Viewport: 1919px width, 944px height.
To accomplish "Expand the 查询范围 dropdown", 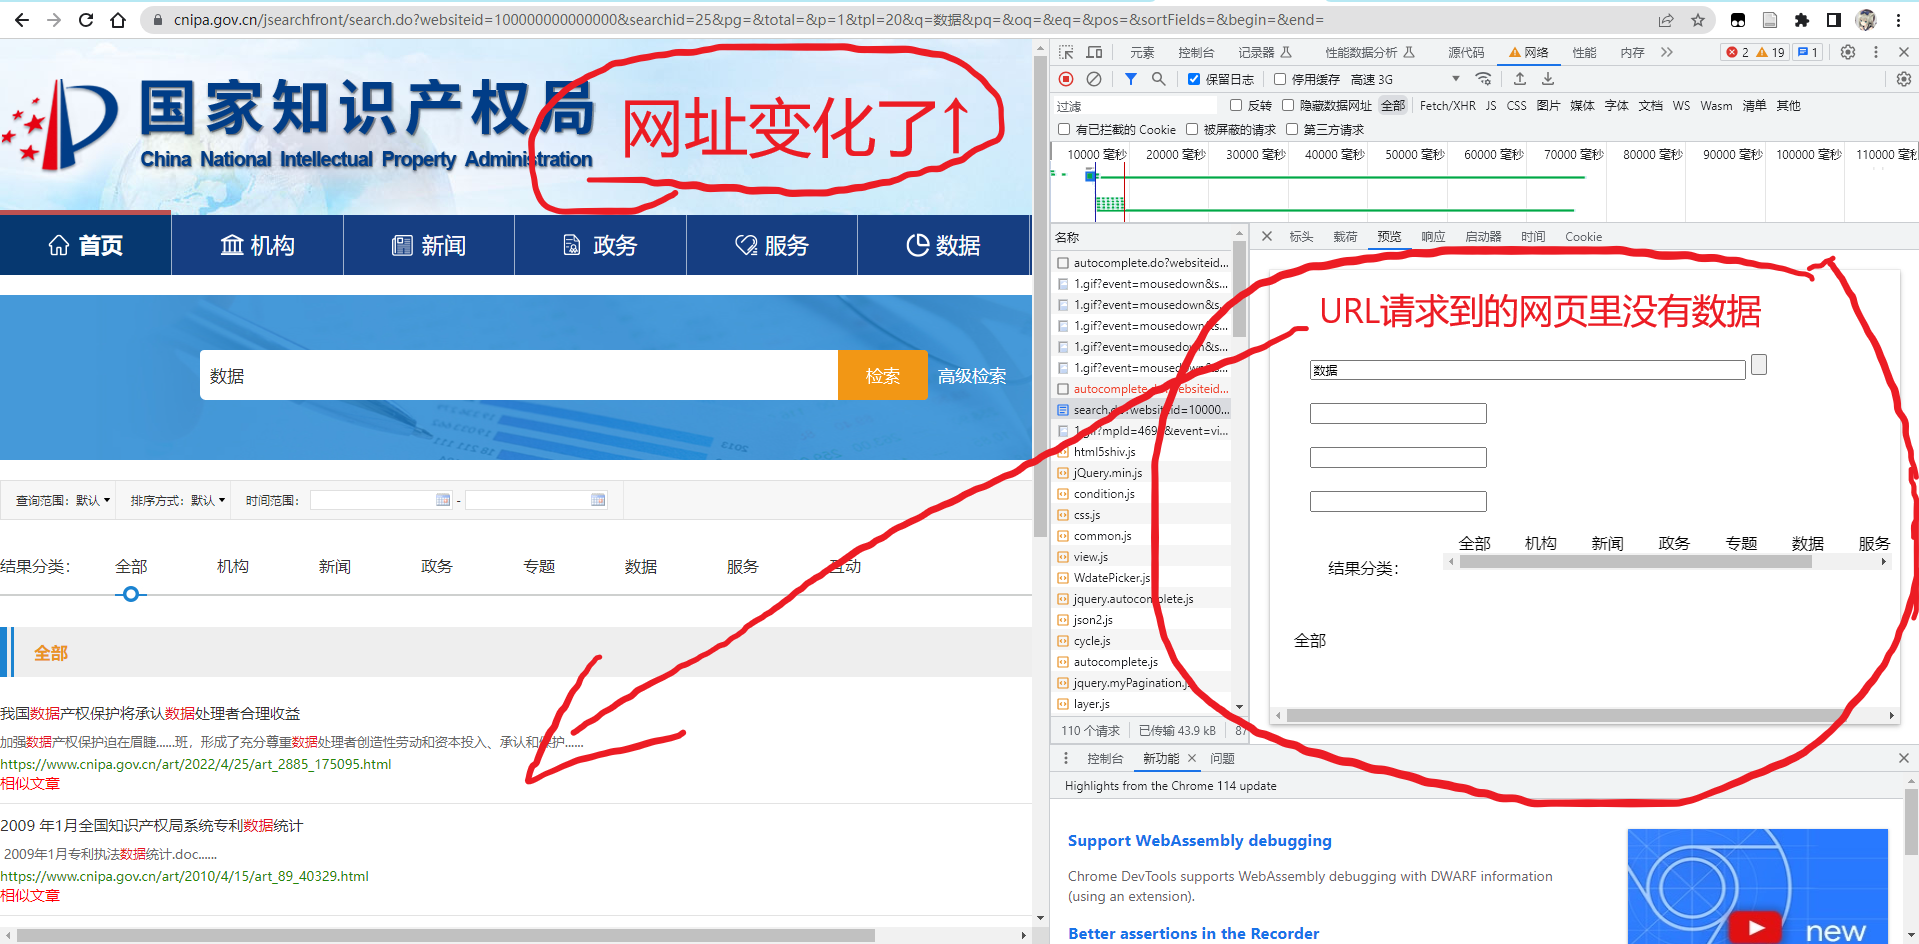I will click(x=63, y=500).
